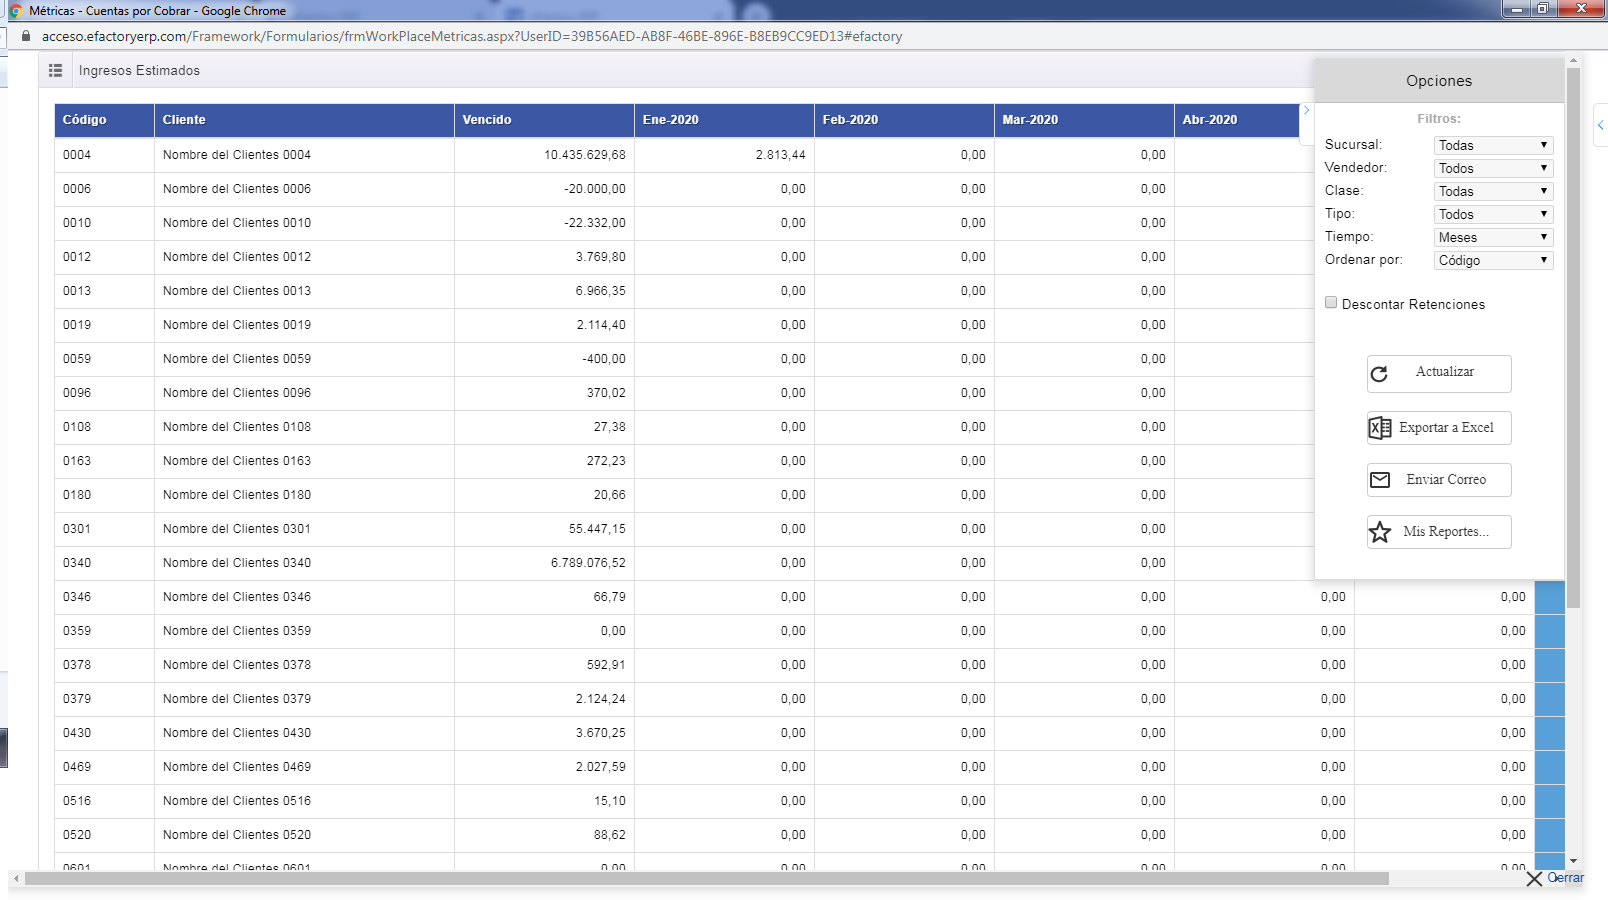Open the Tiempo dropdown set to Meses
The width and height of the screenshot is (1608, 900).
click(1492, 237)
